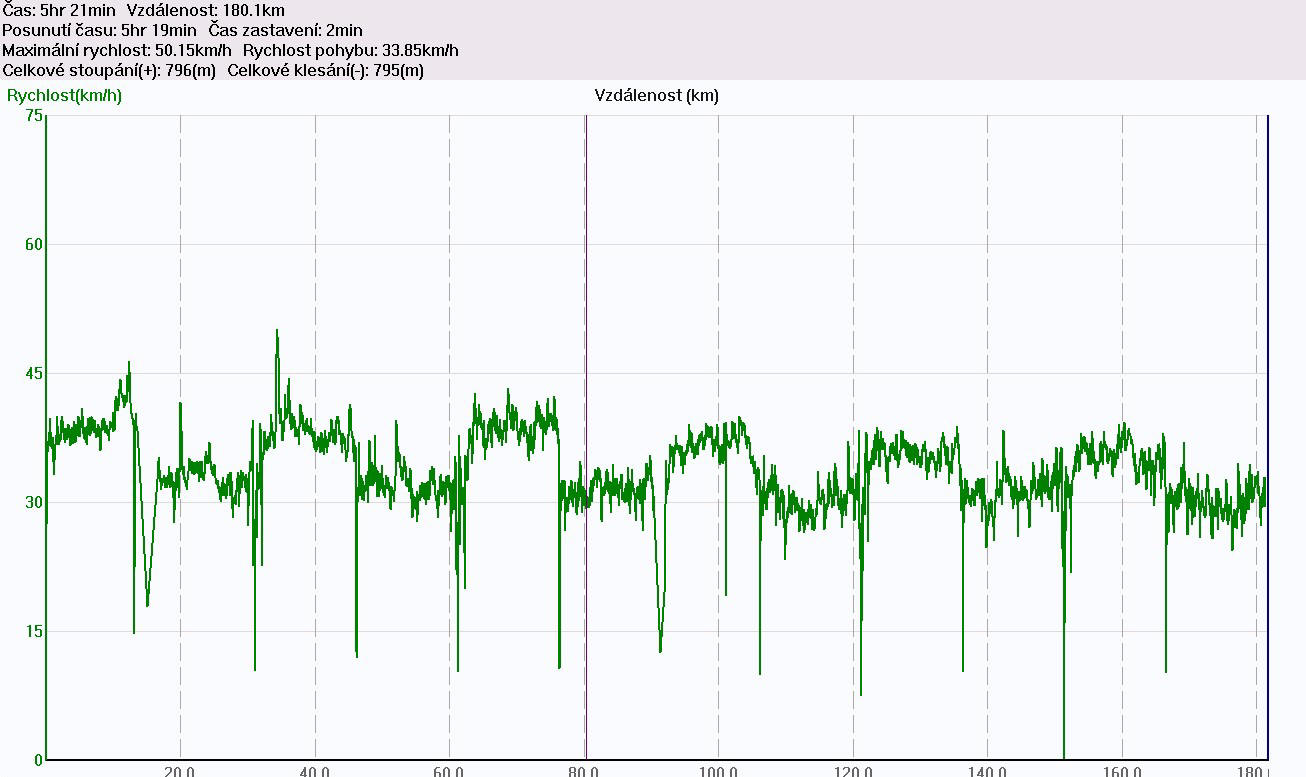Select the "Čas: 5hr 21min" statistic
The height and width of the screenshot is (777, 1306).
59,11
